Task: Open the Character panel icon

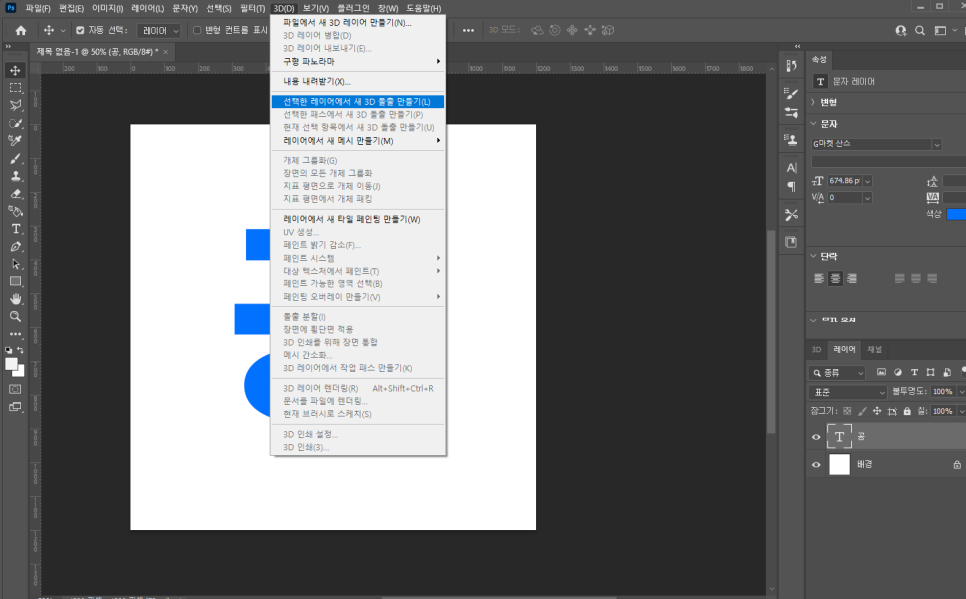Action: [791, 168]
